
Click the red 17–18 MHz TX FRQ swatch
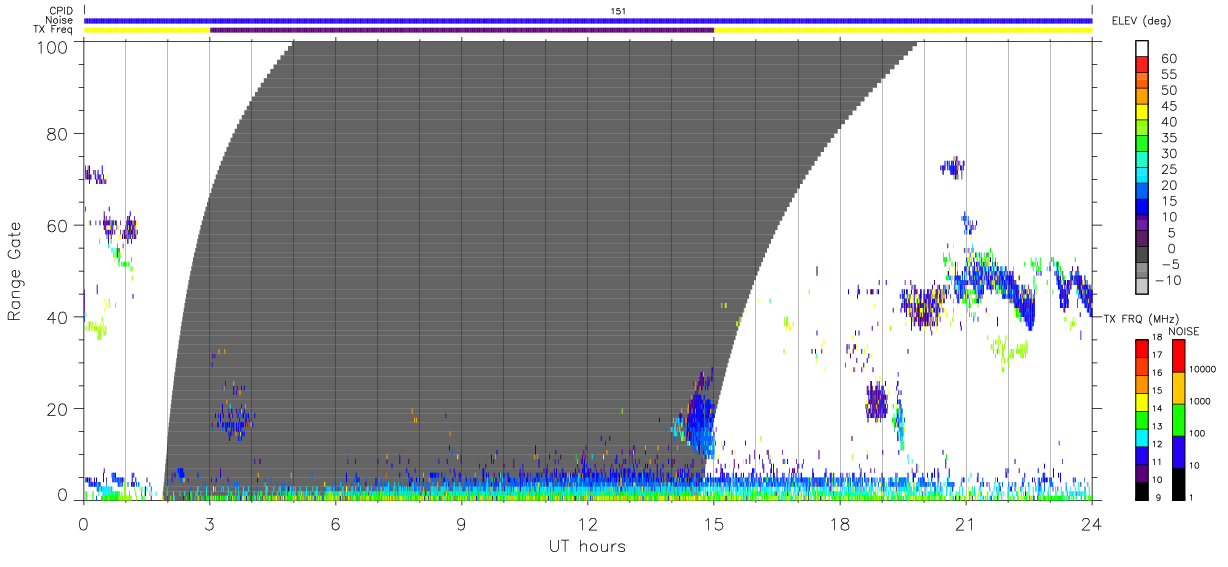click(x=1141, y=349)
